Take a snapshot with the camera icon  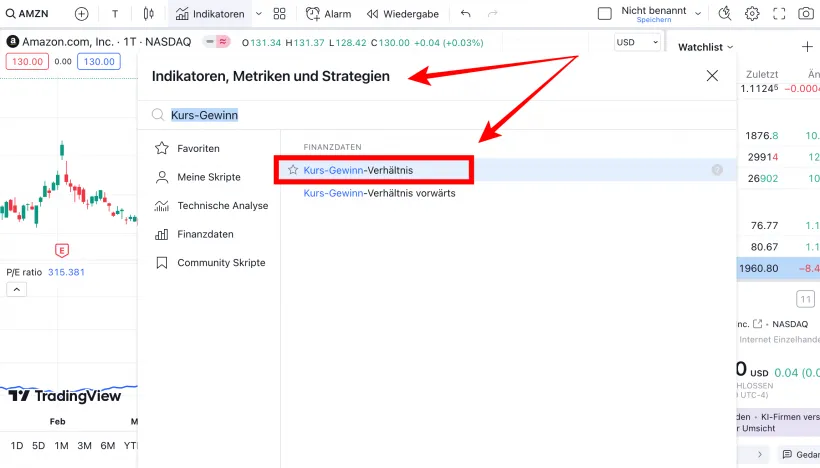(x=805, y=14)
